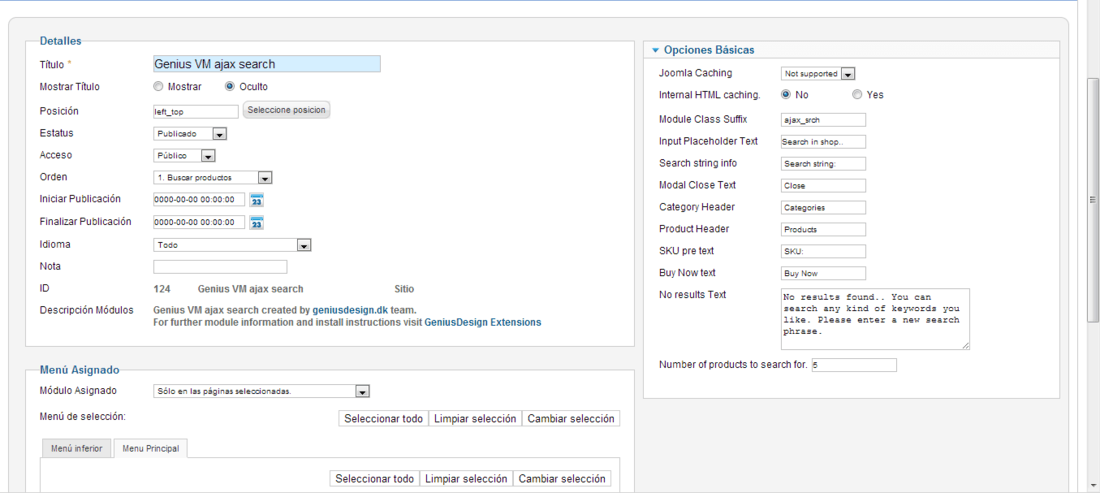Click upper Cambiar selección button
1100x493 pixels.
[571, 419]
